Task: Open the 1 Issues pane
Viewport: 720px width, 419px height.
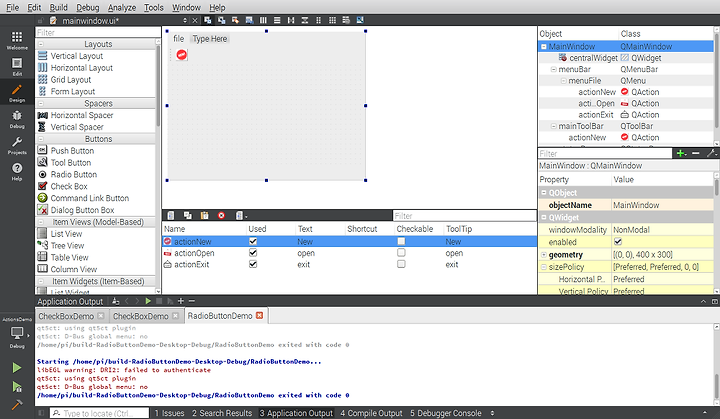Action: 169,413
